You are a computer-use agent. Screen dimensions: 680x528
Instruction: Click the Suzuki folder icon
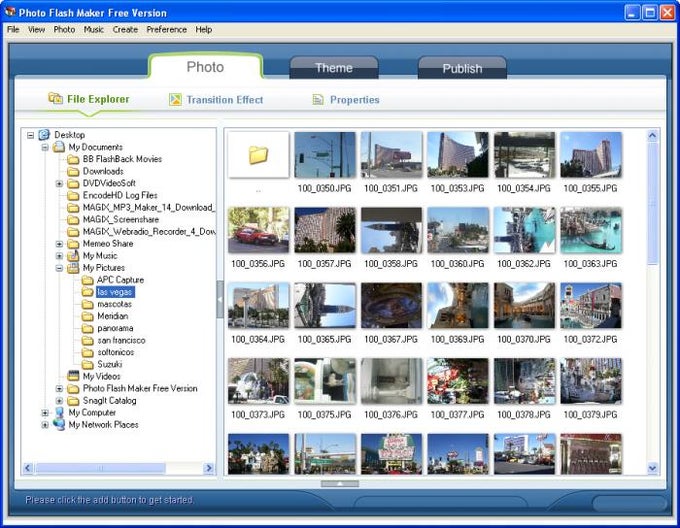[88, 364]
